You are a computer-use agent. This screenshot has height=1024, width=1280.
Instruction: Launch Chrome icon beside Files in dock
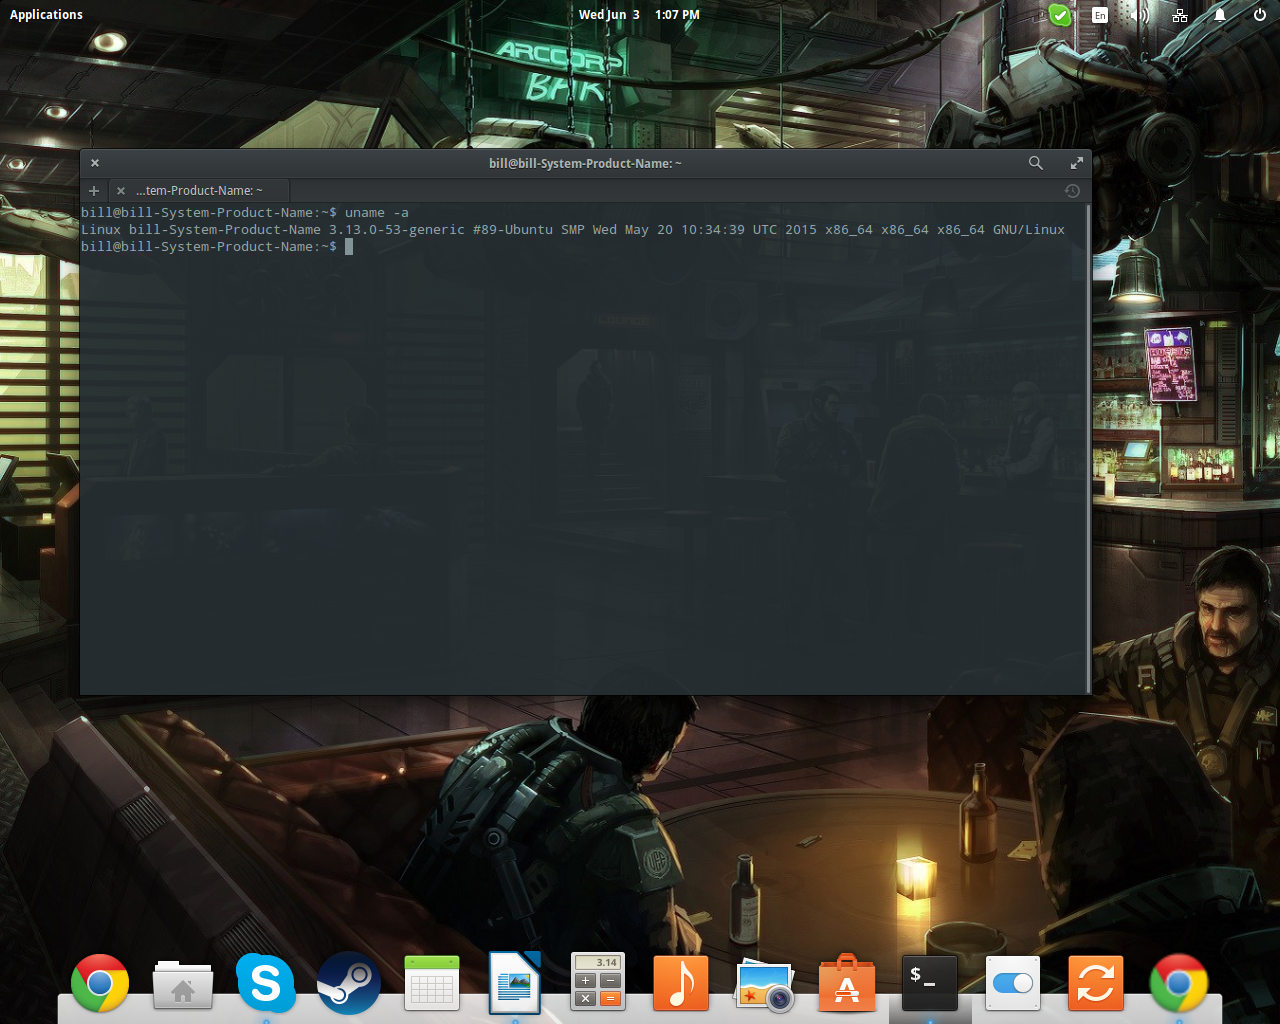point(100,983)
